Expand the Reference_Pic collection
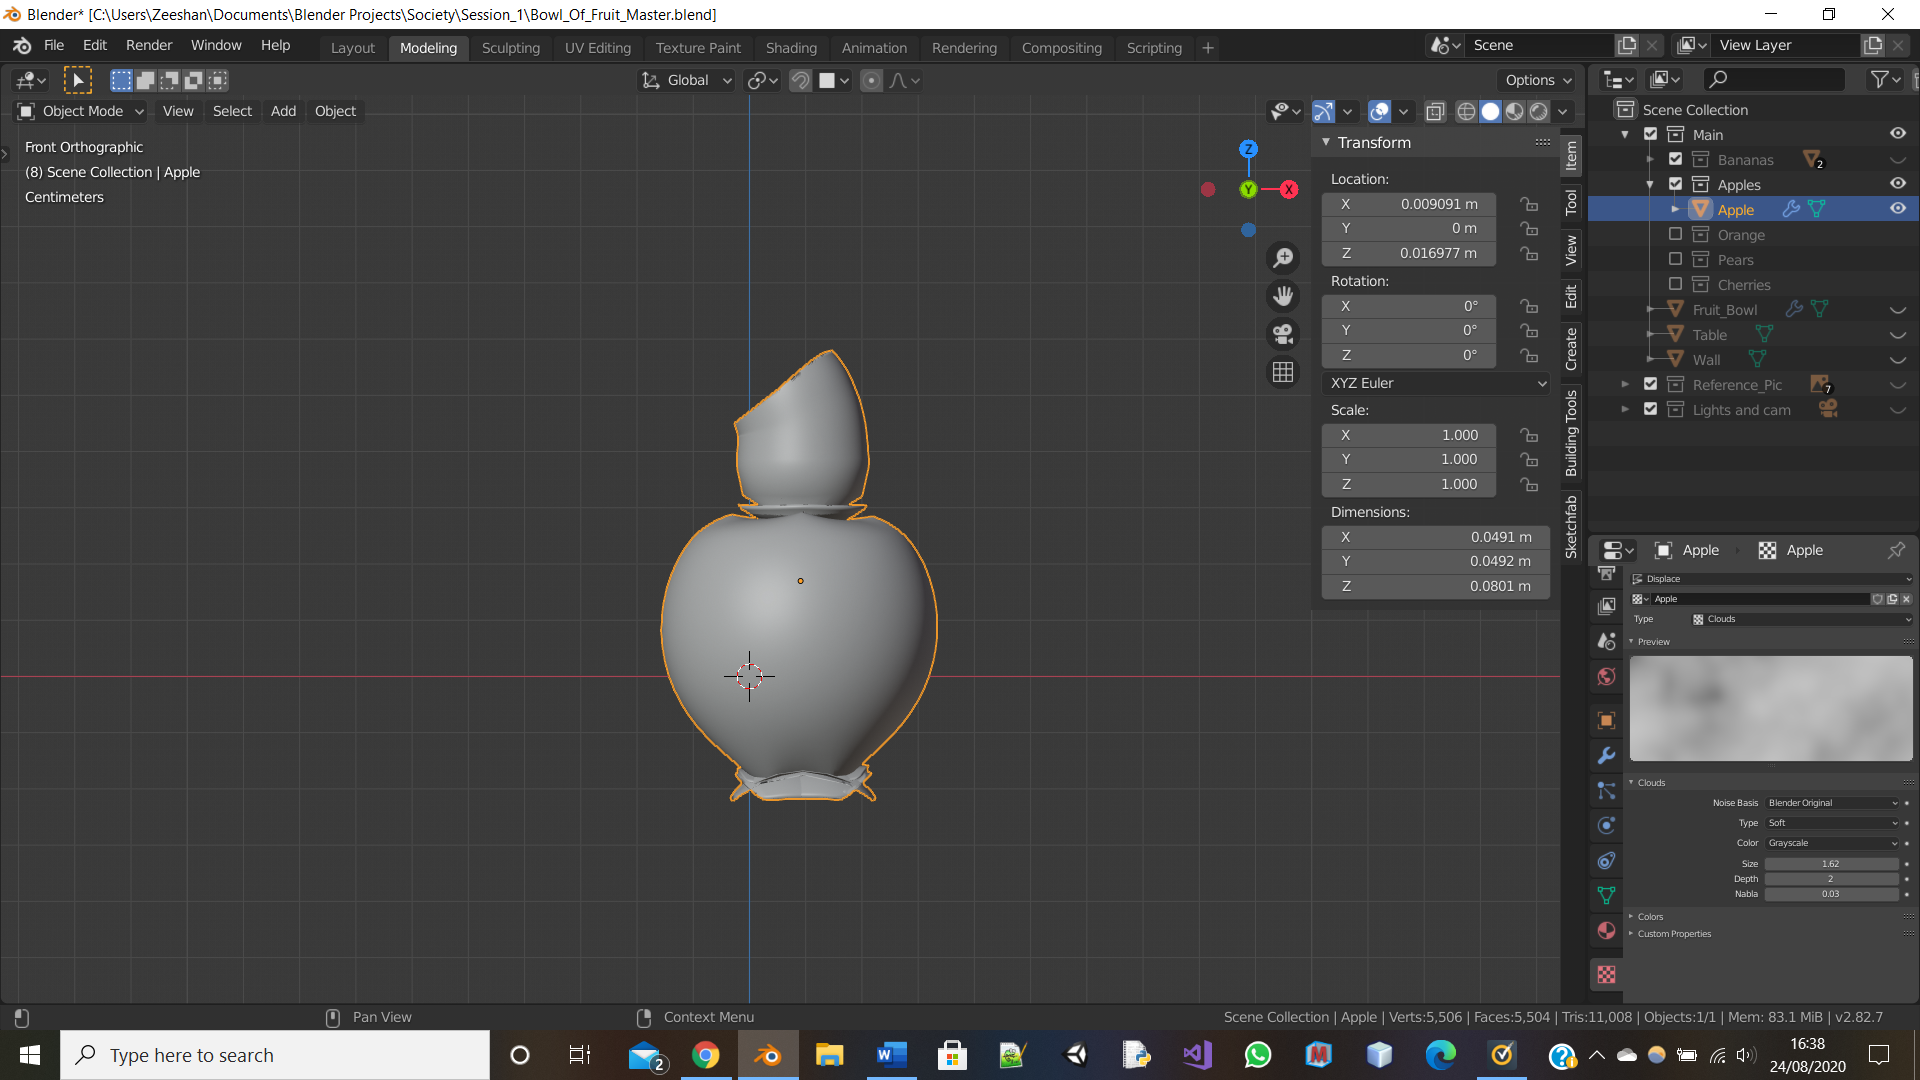This screenshot has height=1080, width=1920. pos(1625,384)
